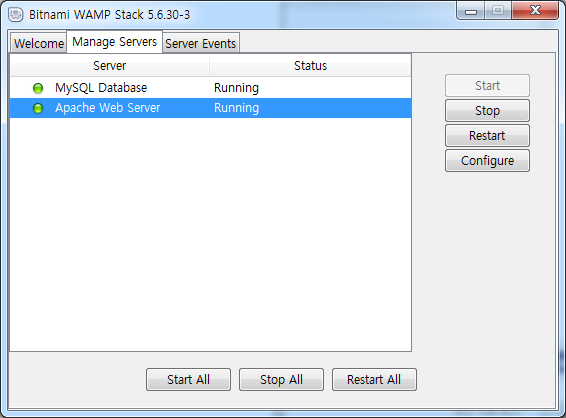566x418 pixels.
Task: Click the Start All button
Action: 188,379
